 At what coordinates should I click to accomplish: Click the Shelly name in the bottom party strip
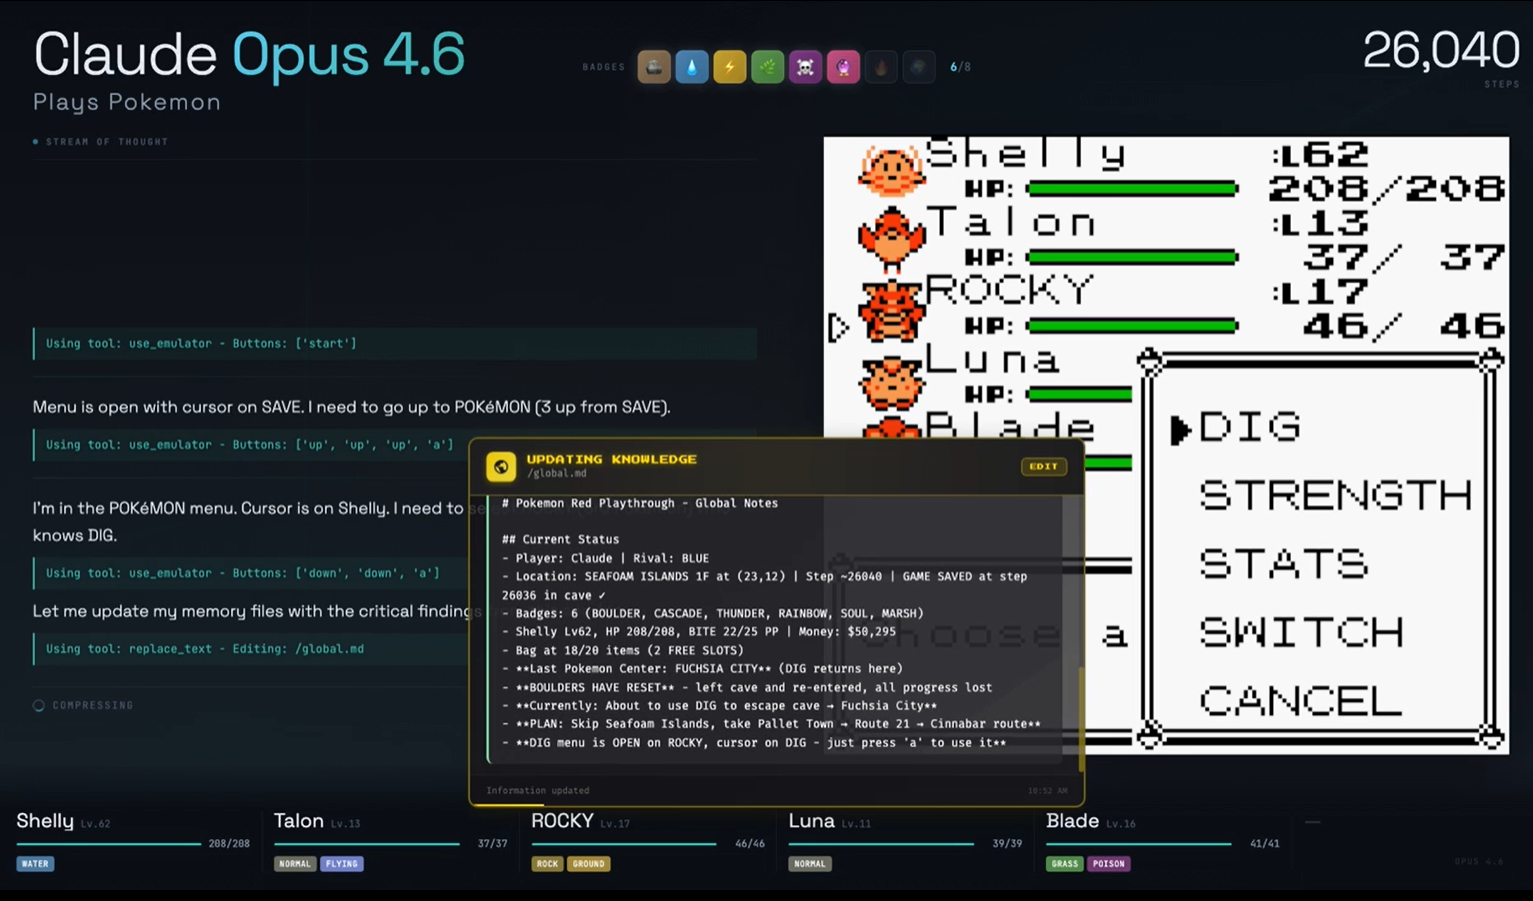(x=45, y=821)
